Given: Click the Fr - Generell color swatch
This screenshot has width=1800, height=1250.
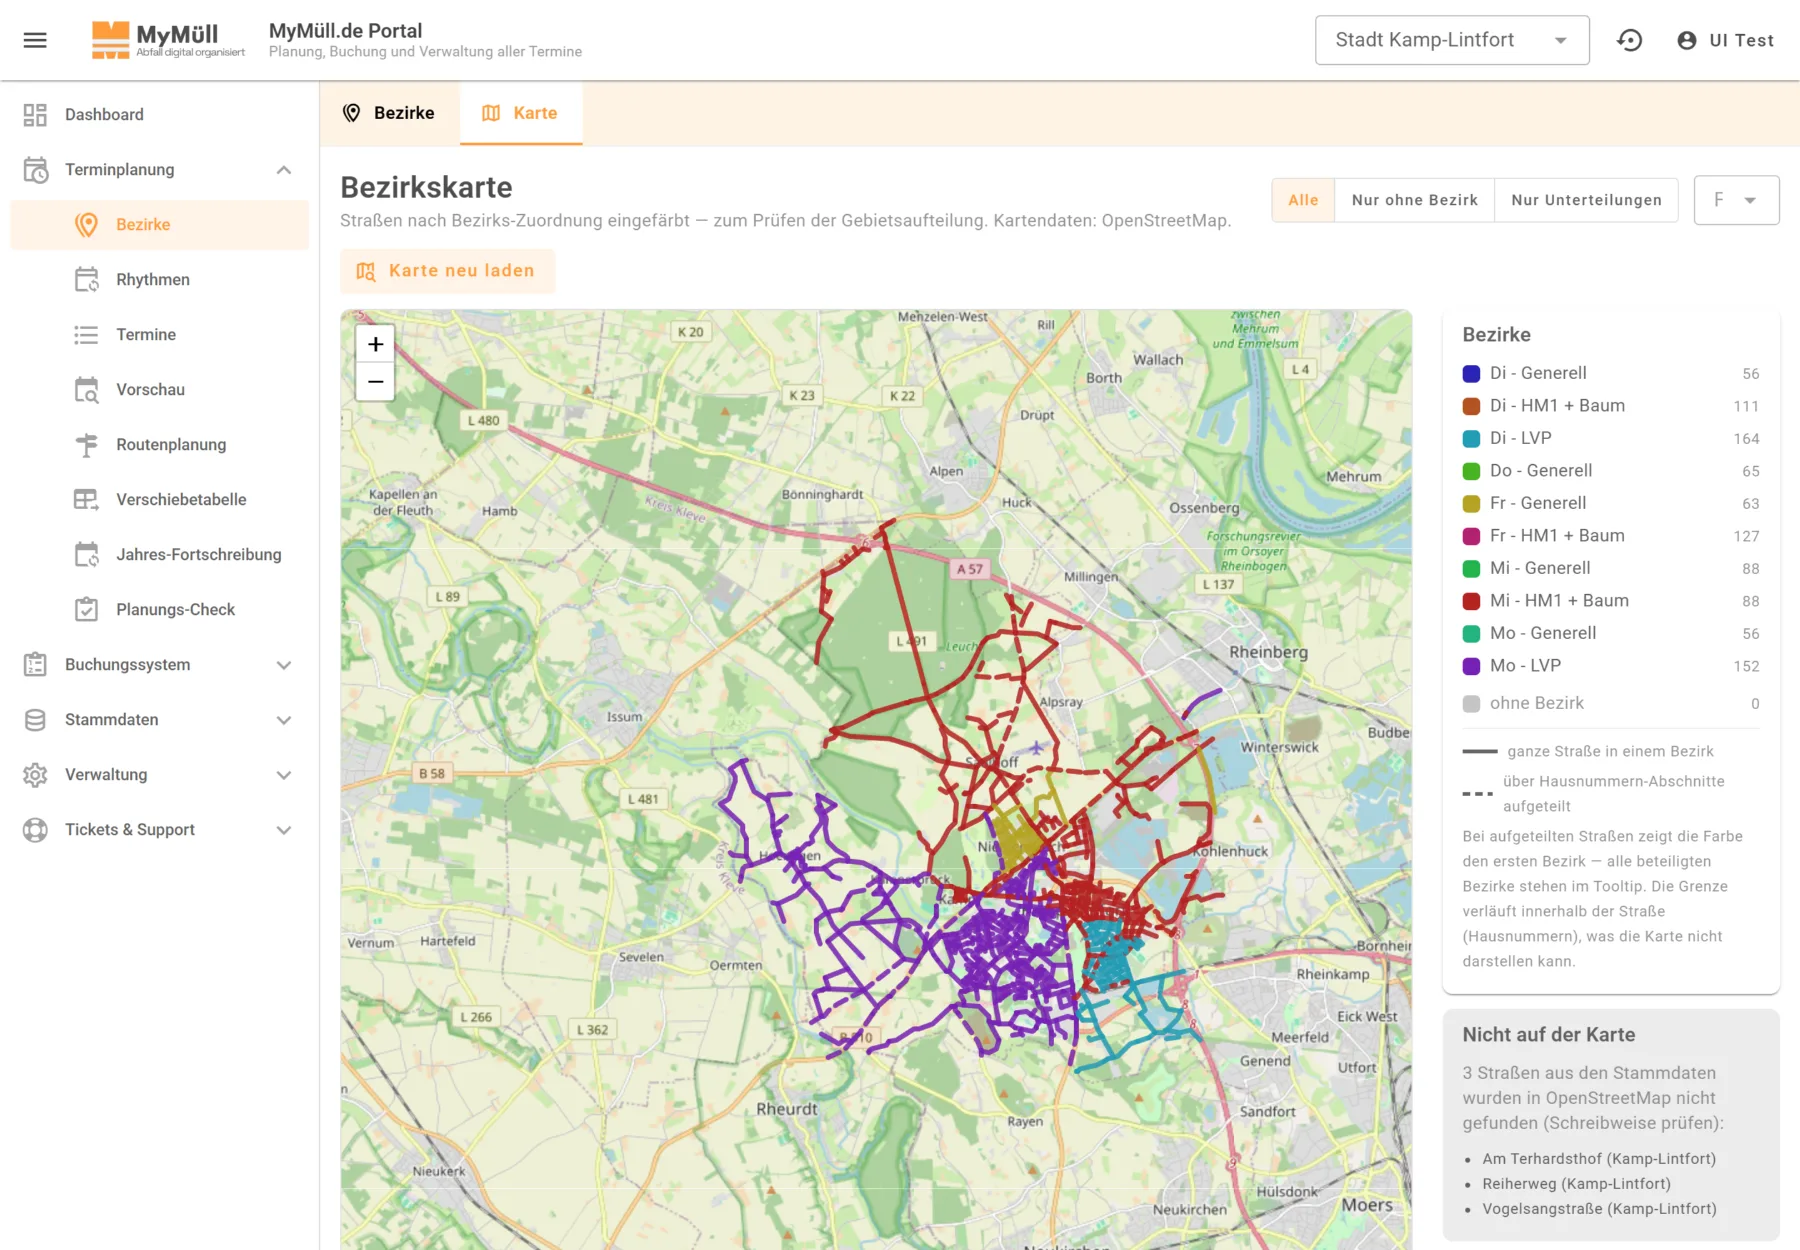Looking at the screenshot, I should [x=1471, y=504].
